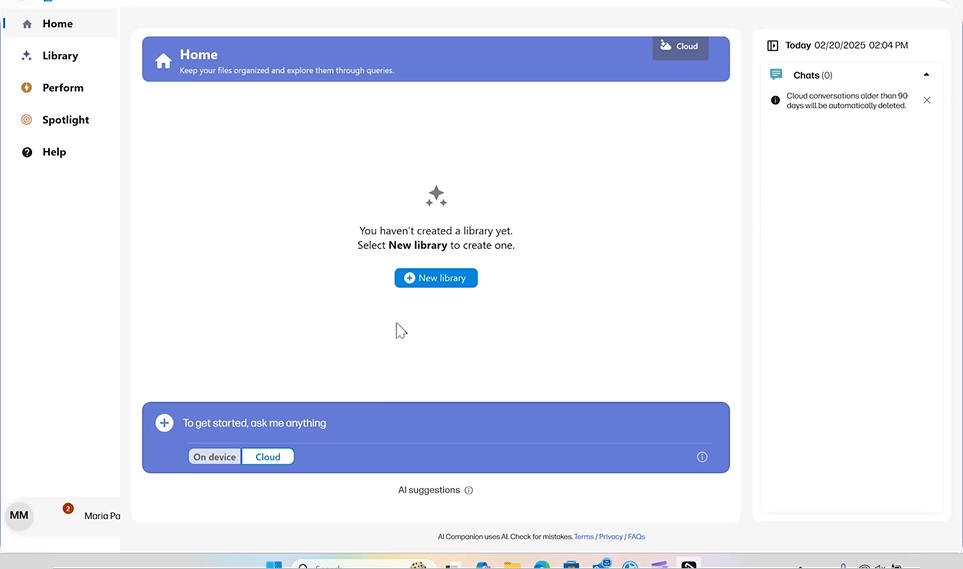963x569 pixels.
Task: Click the Chats speech bubble icon
Action: click(776, 74)
